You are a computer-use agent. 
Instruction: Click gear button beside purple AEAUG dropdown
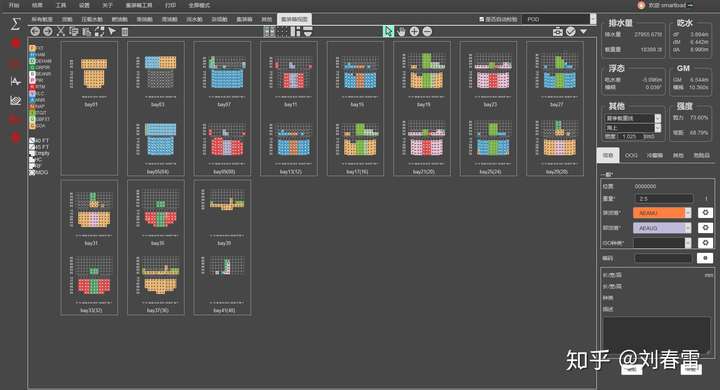tap(705, 228)
